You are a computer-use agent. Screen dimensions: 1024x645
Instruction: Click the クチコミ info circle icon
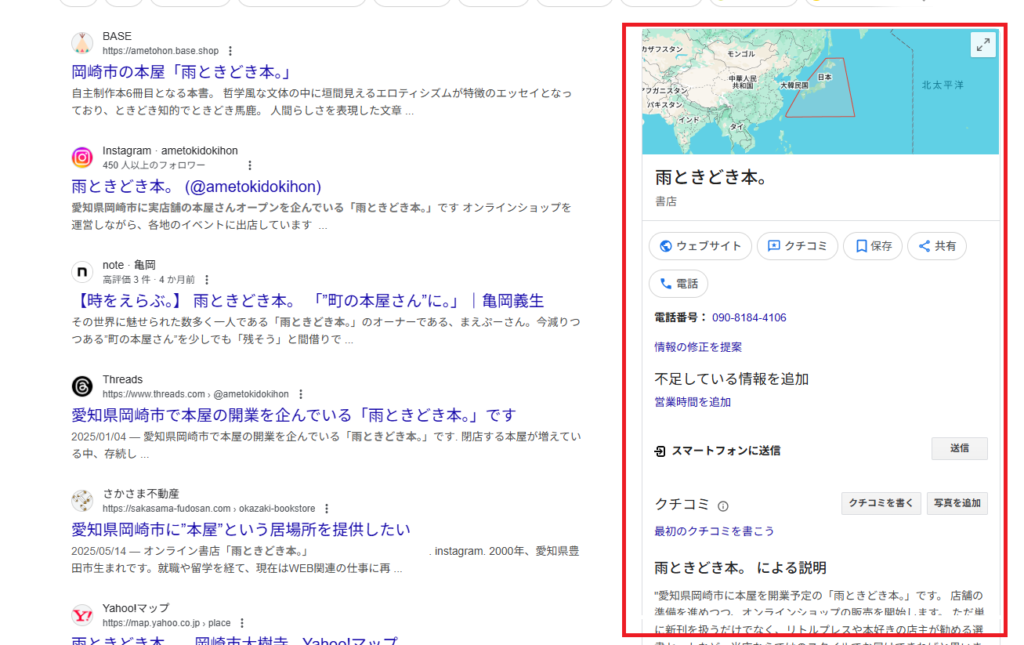click(x=723, y=506)
